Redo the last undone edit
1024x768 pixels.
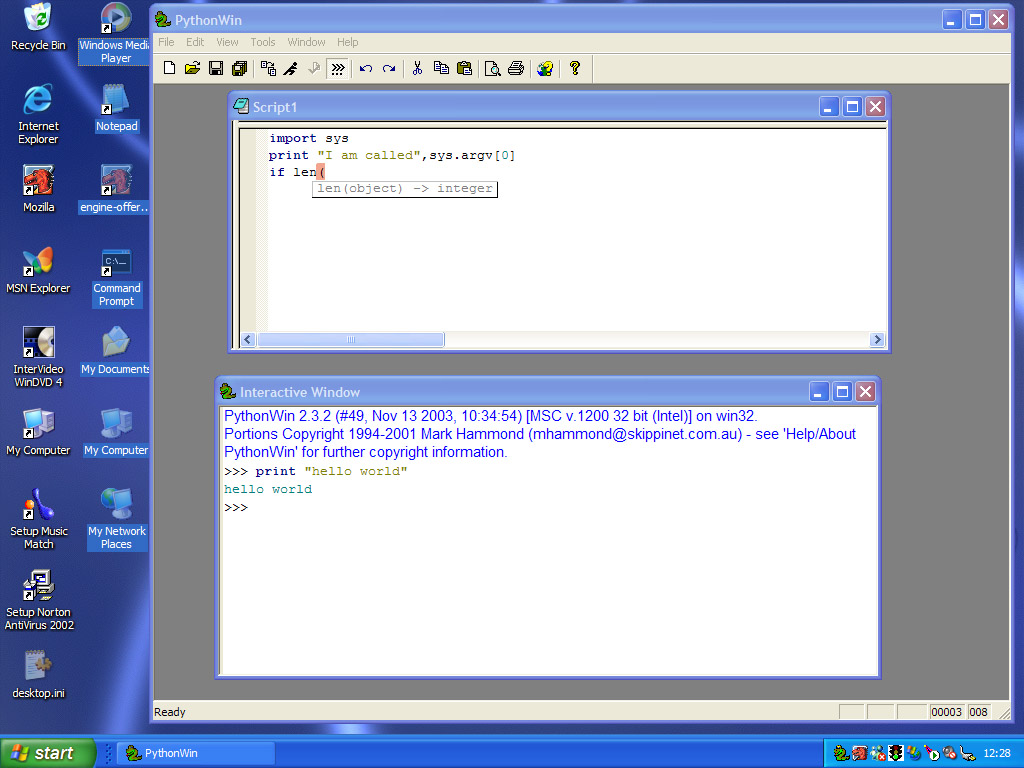389,68
